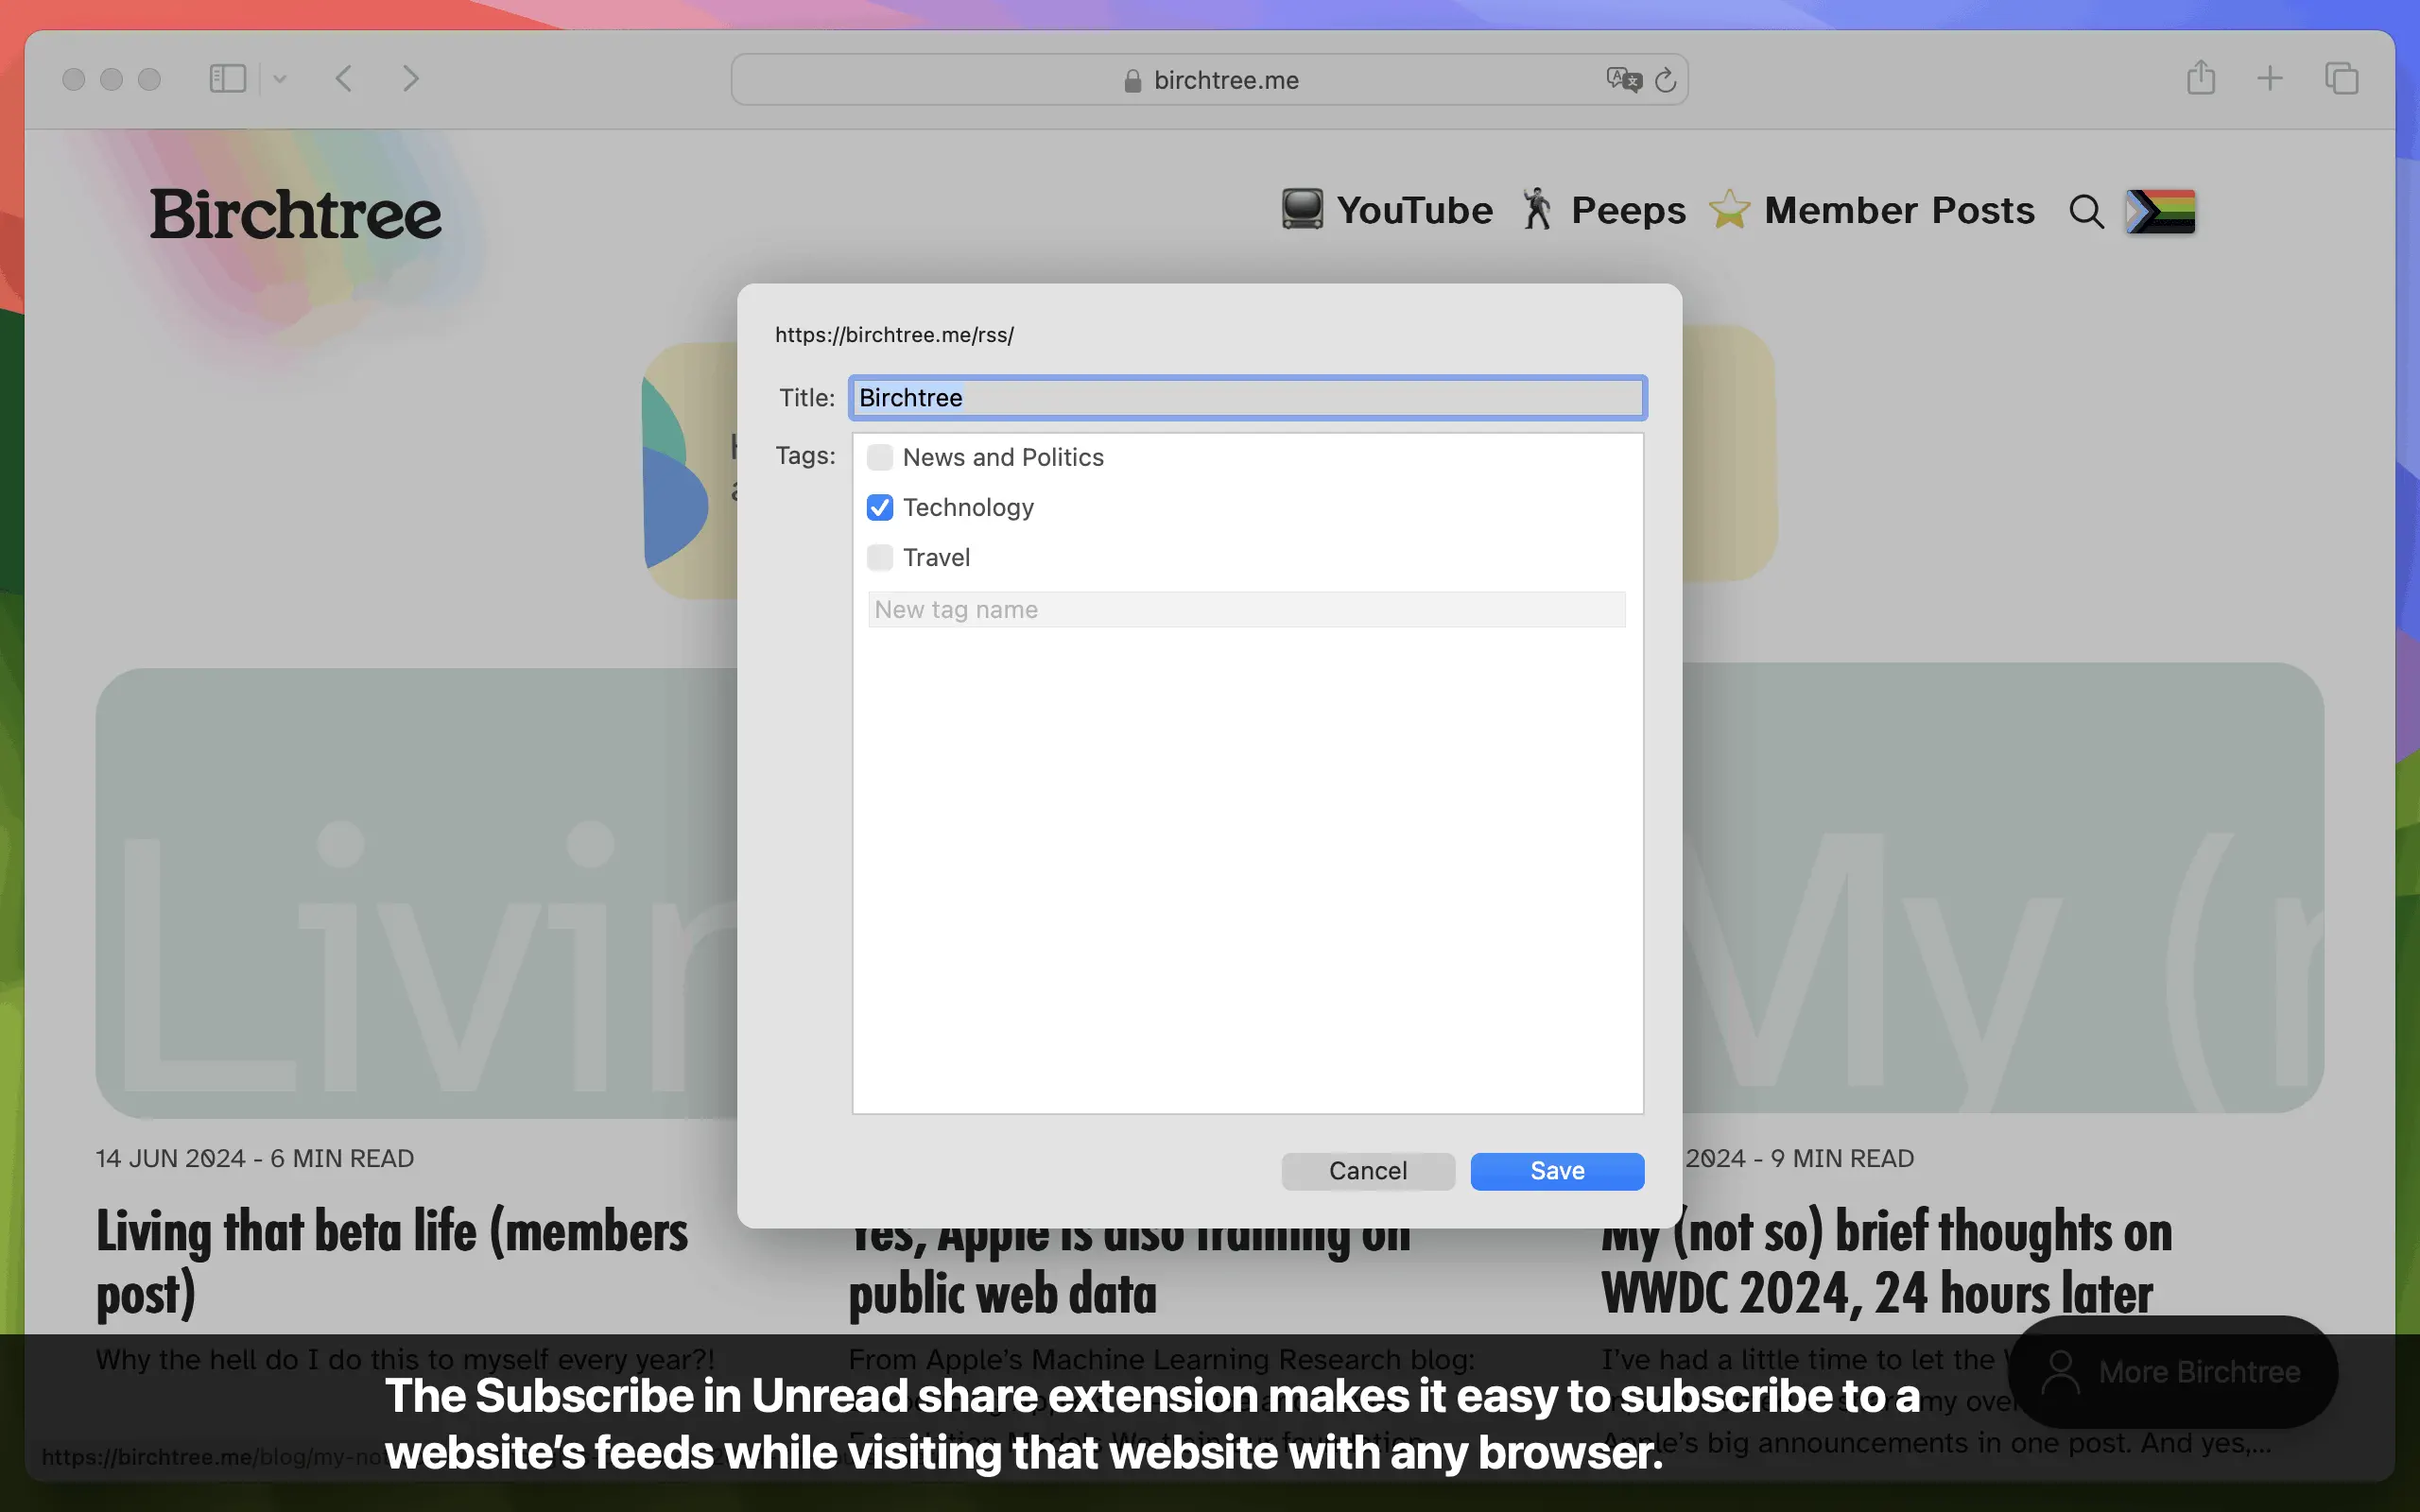Open the Share menu in the Safari toolbar
The image size is (2420, 1512).
click(x=2200, y=78)
